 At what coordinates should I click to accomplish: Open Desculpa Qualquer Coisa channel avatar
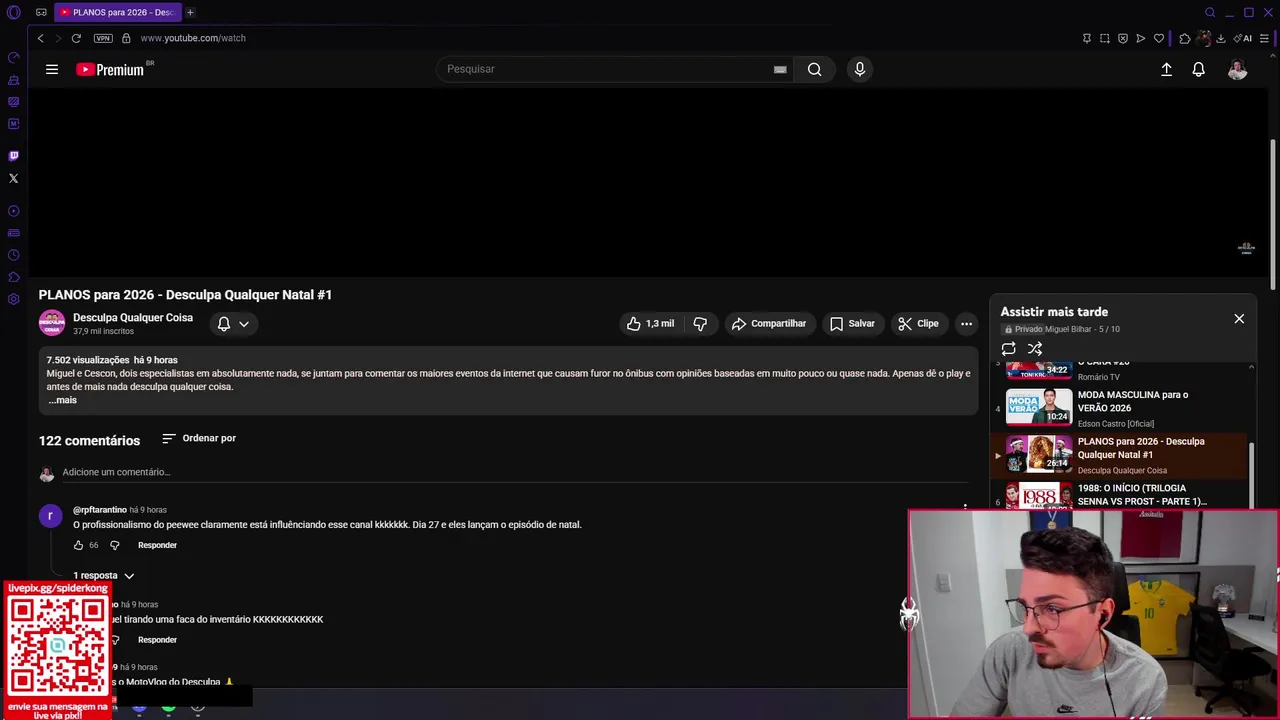[x=52, y=323]
